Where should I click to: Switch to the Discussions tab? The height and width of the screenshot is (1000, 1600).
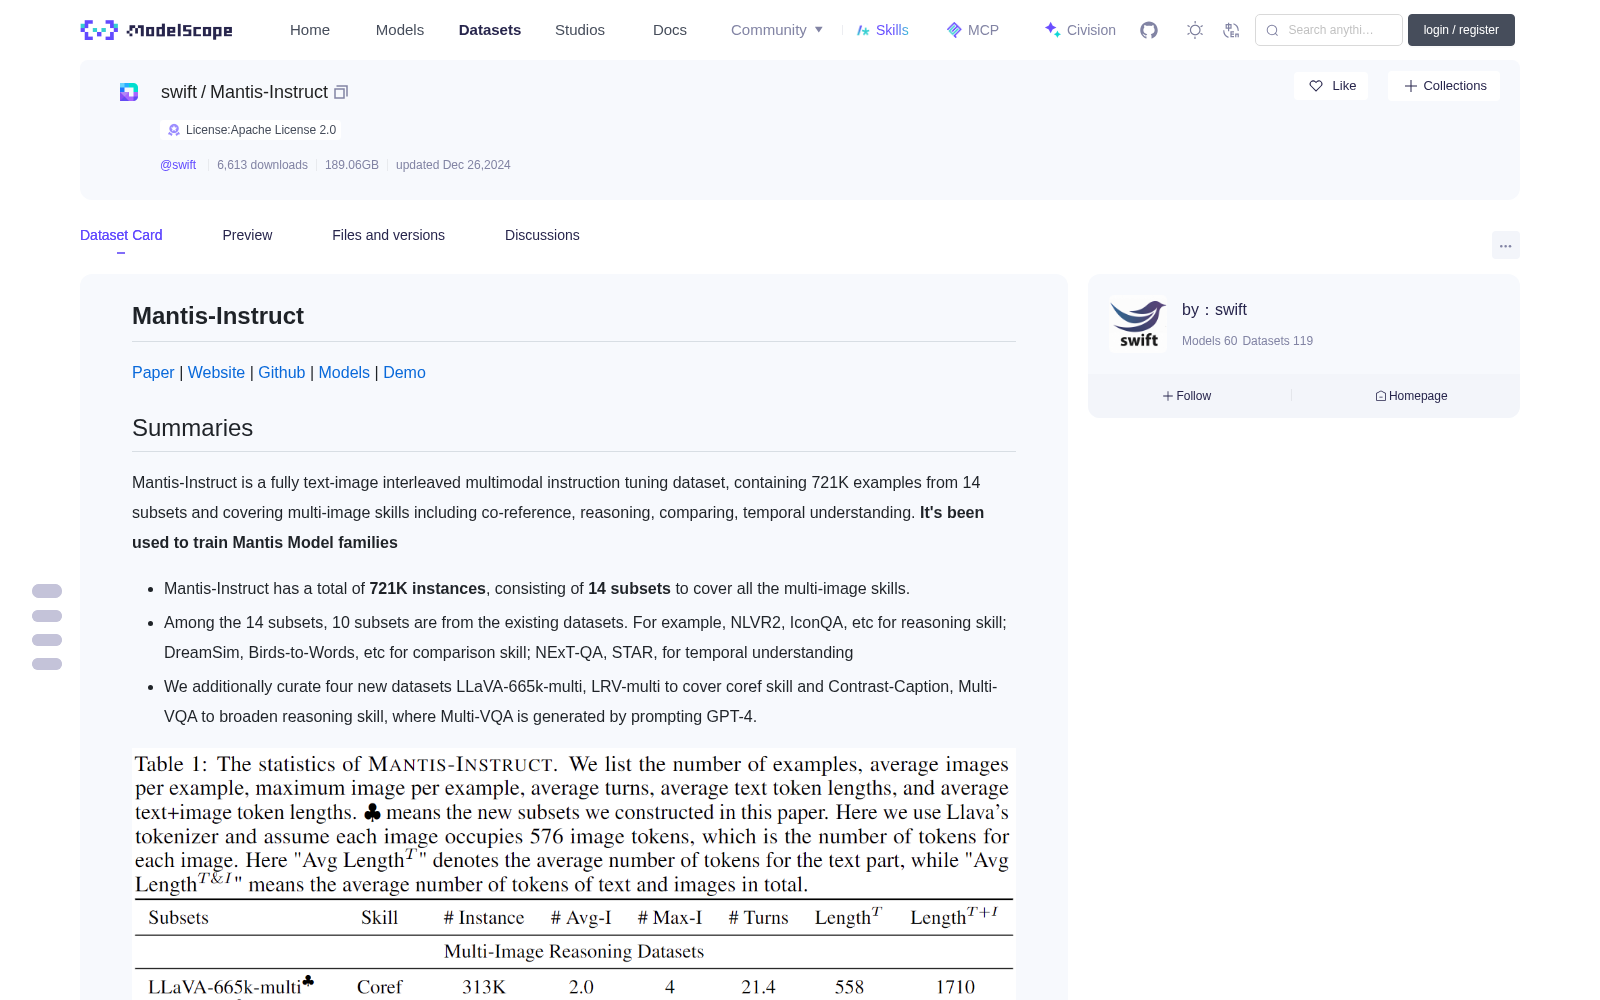[542, 235]
